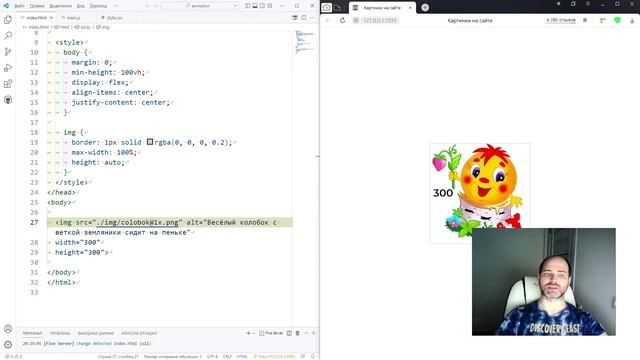Open the Source Control view

tap(8, 52)
